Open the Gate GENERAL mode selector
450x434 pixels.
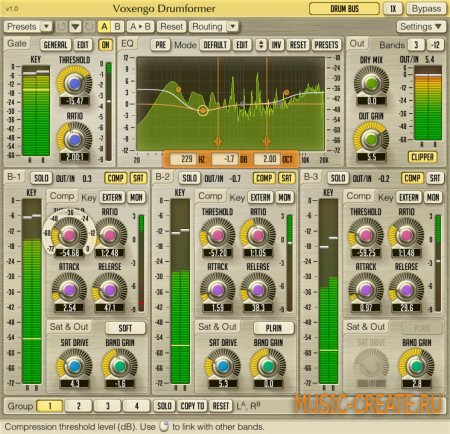point(55,45)
